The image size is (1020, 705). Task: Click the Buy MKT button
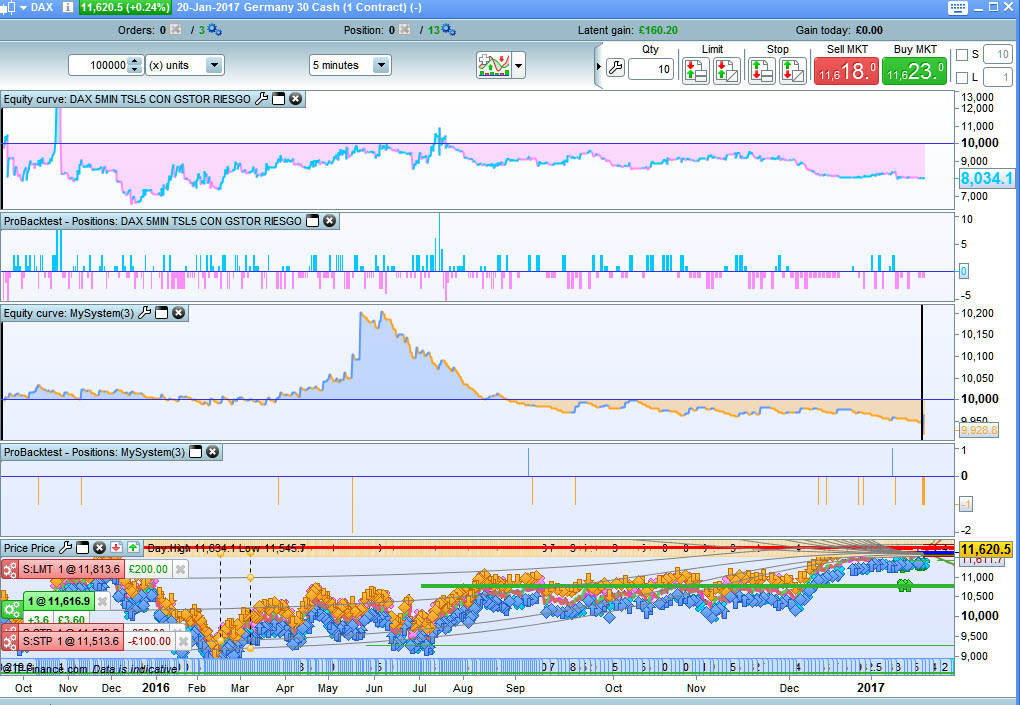(x=914, y=71)
